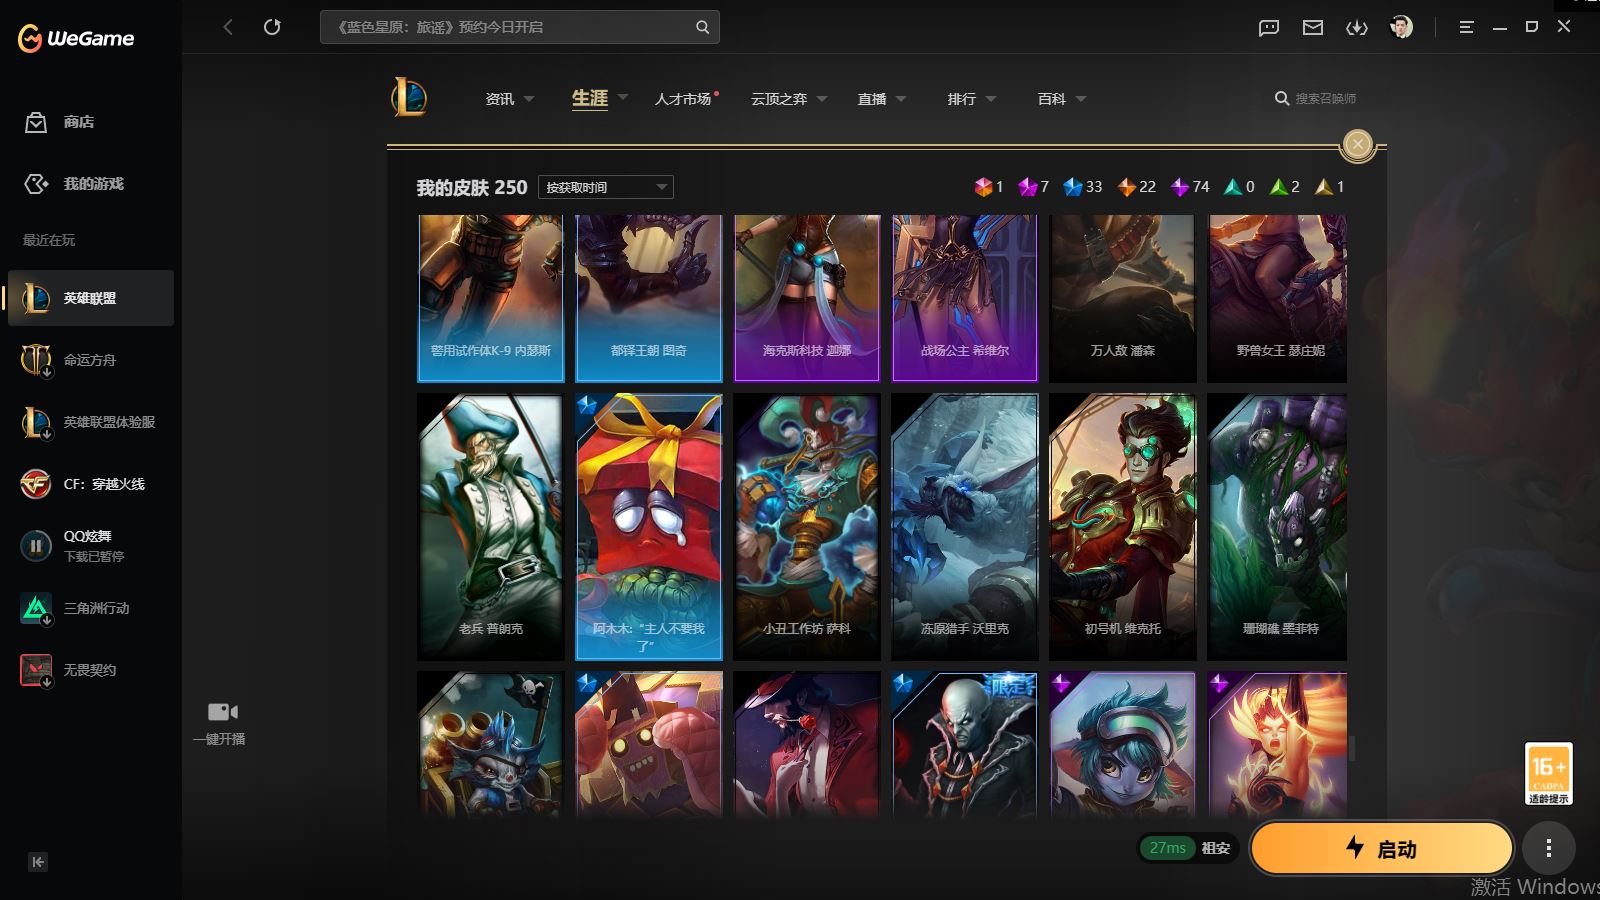1600x900 pixels.
Task: Open 海克斯科技 迦娜 skin card
Action: [x=807, y=298]
